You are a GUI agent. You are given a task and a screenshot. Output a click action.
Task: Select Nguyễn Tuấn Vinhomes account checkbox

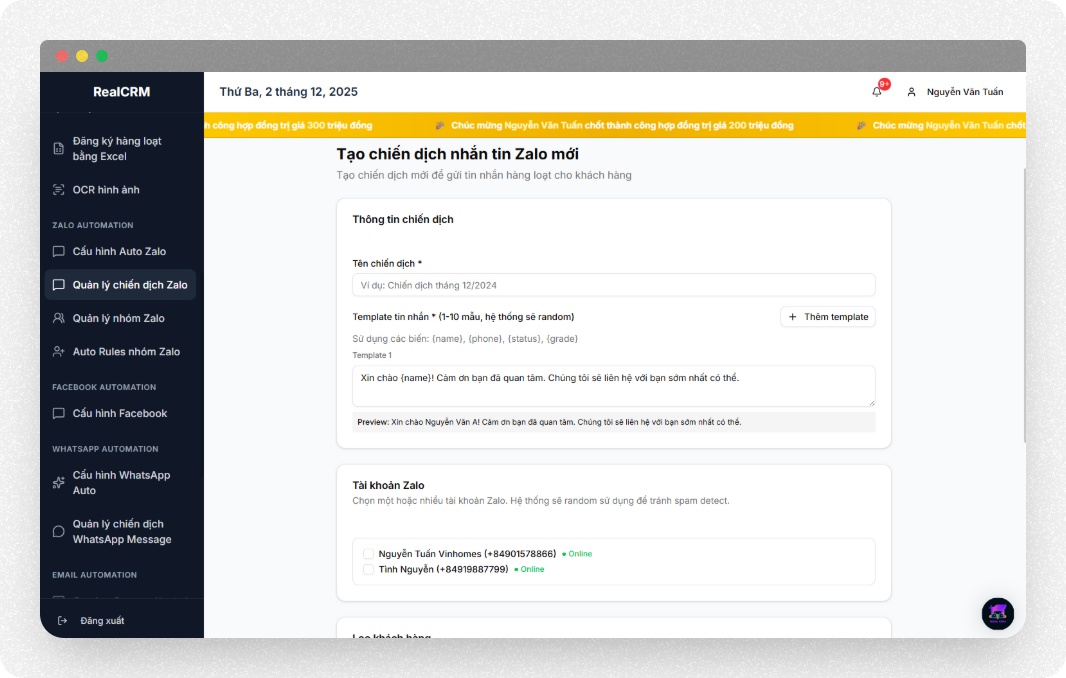368,554
